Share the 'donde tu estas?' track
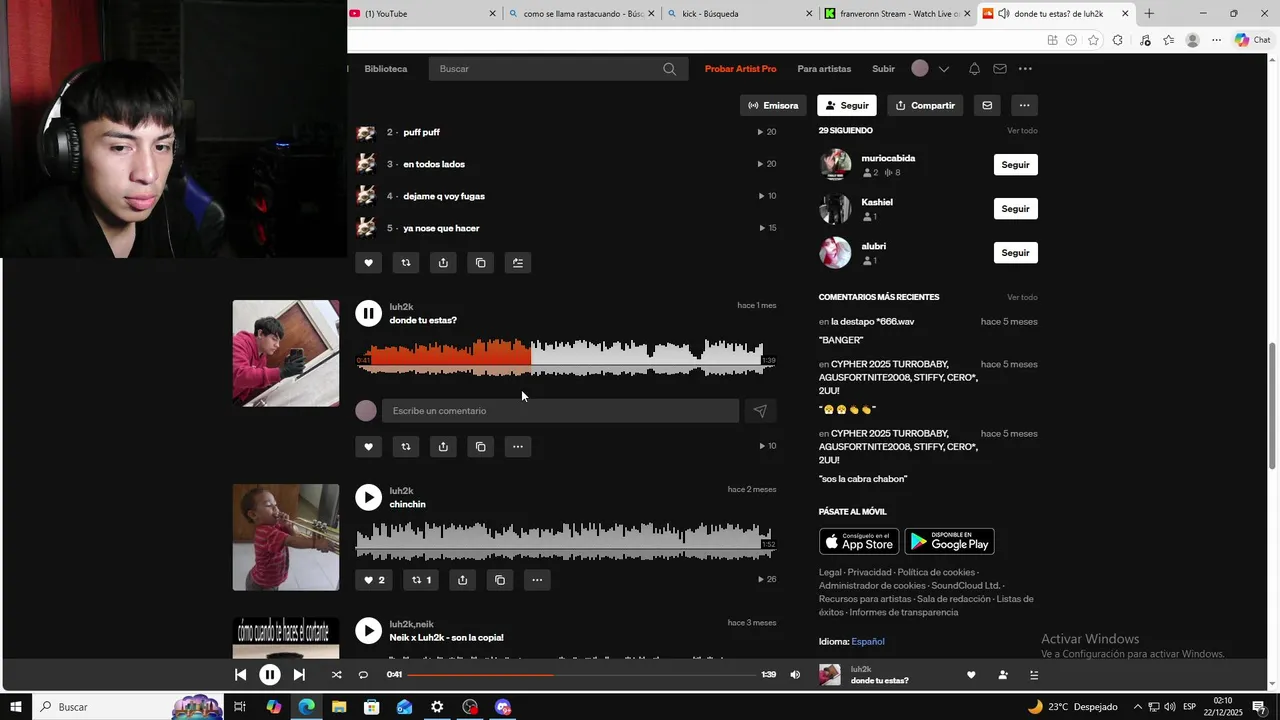 click(x=443, y=446)
